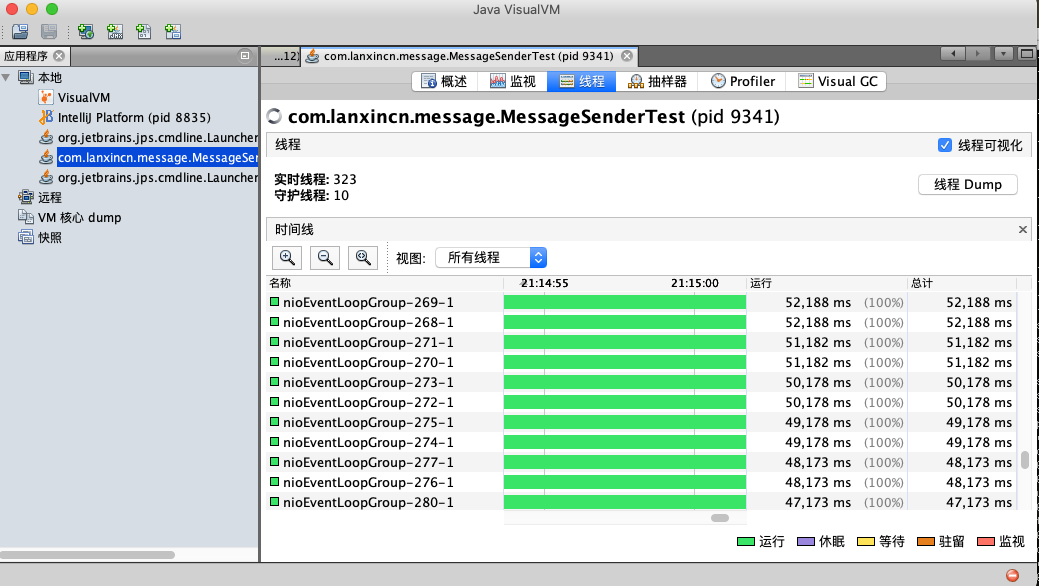
Task: Open the 抽样器 tab
Action: [657, 81]
